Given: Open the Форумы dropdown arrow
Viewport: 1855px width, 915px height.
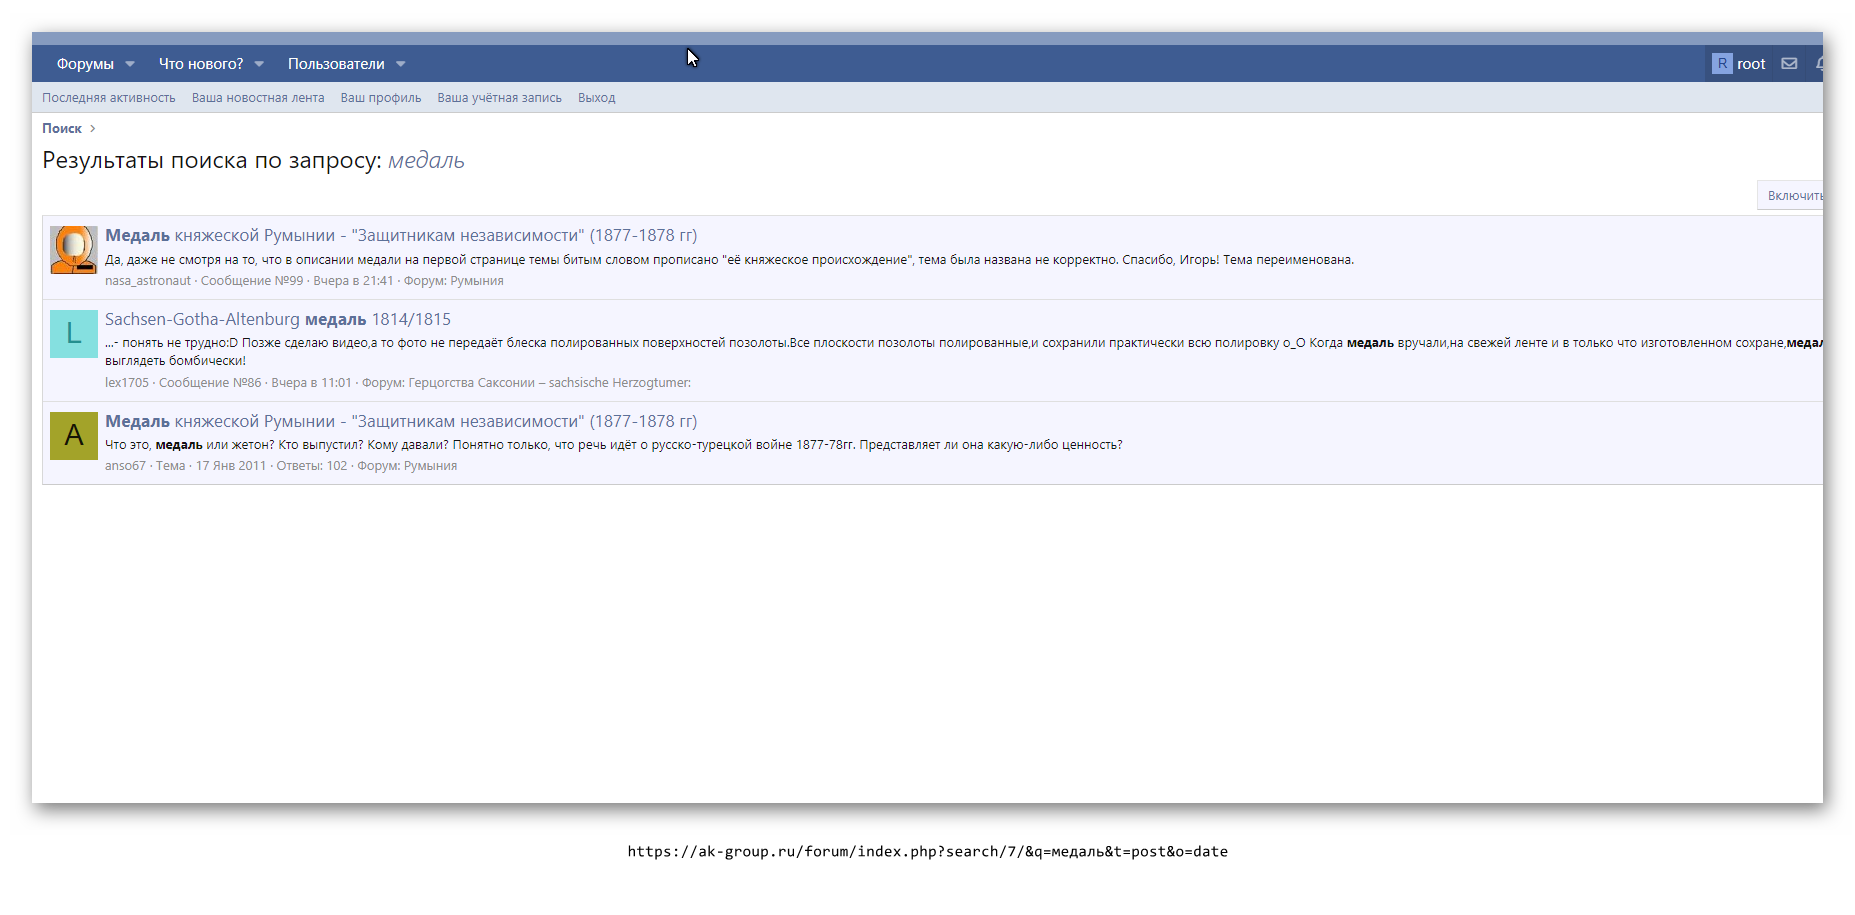Looking at the screenshot, I should pos(130,63).
